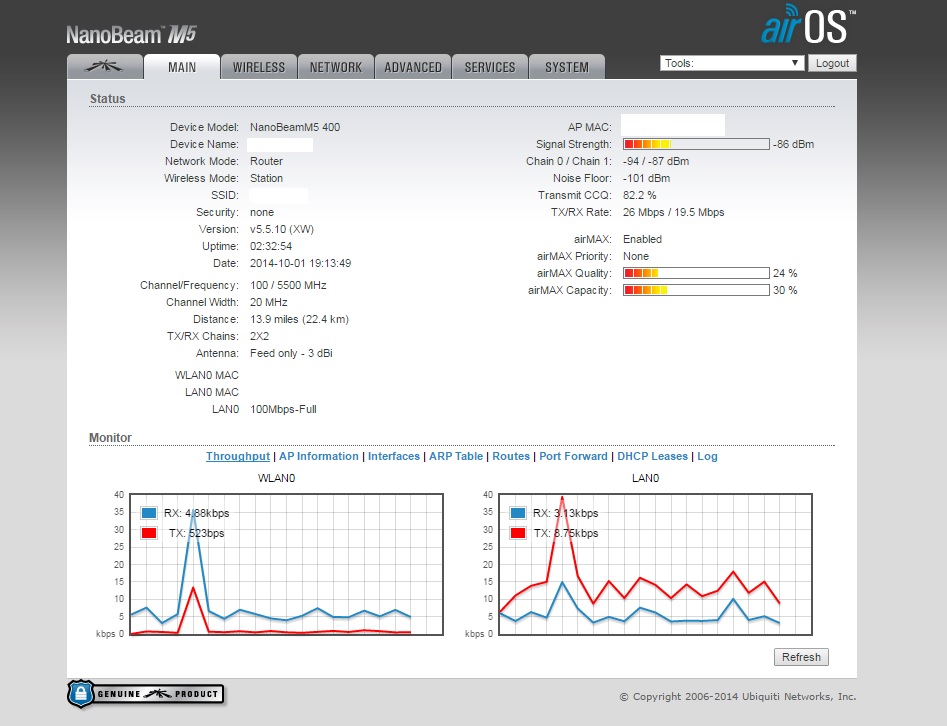Image resolution: width=947 pixels, height=726 pixels.
Task: Click blue RX legend square in LAN0 graph
Action: (518, 513)
